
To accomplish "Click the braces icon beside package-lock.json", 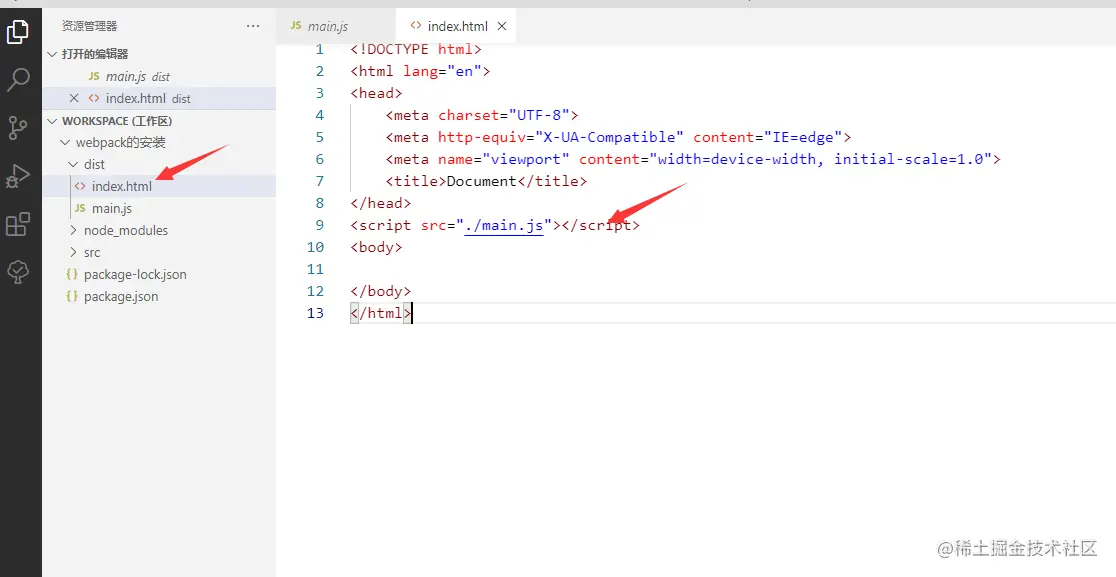I will coord(71,274).
